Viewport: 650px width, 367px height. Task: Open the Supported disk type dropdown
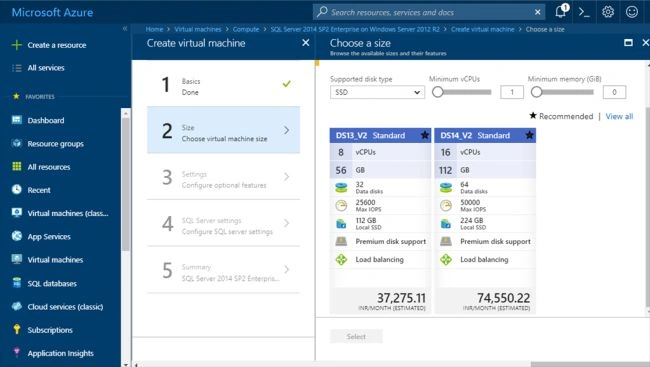tap(377, 92)
